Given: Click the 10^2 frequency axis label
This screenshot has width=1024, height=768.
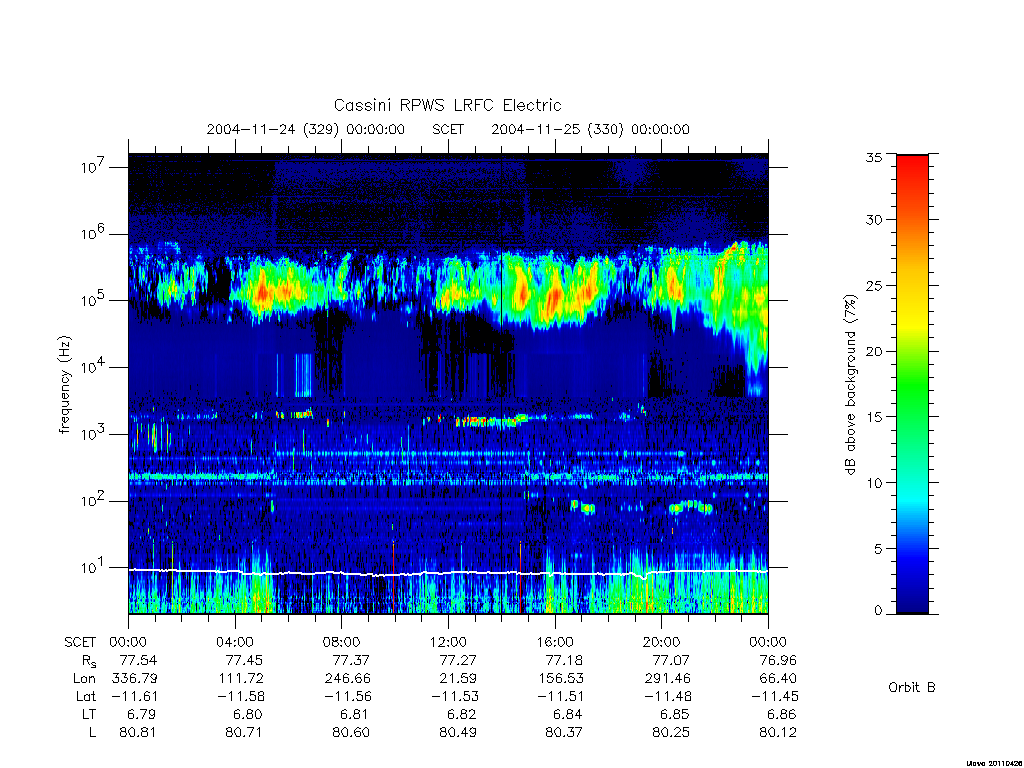Looking at the screenshot, I should (93, 501).
